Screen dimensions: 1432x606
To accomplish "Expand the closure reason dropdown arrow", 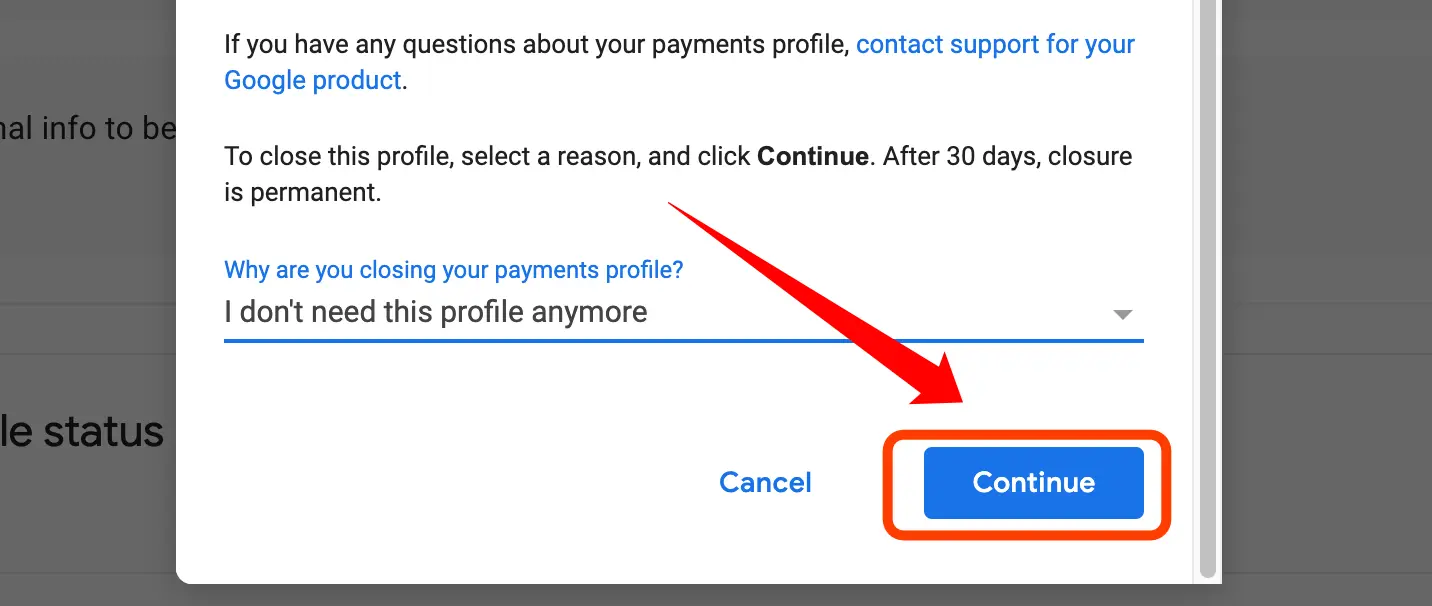I will click(x=1122, y=314).
